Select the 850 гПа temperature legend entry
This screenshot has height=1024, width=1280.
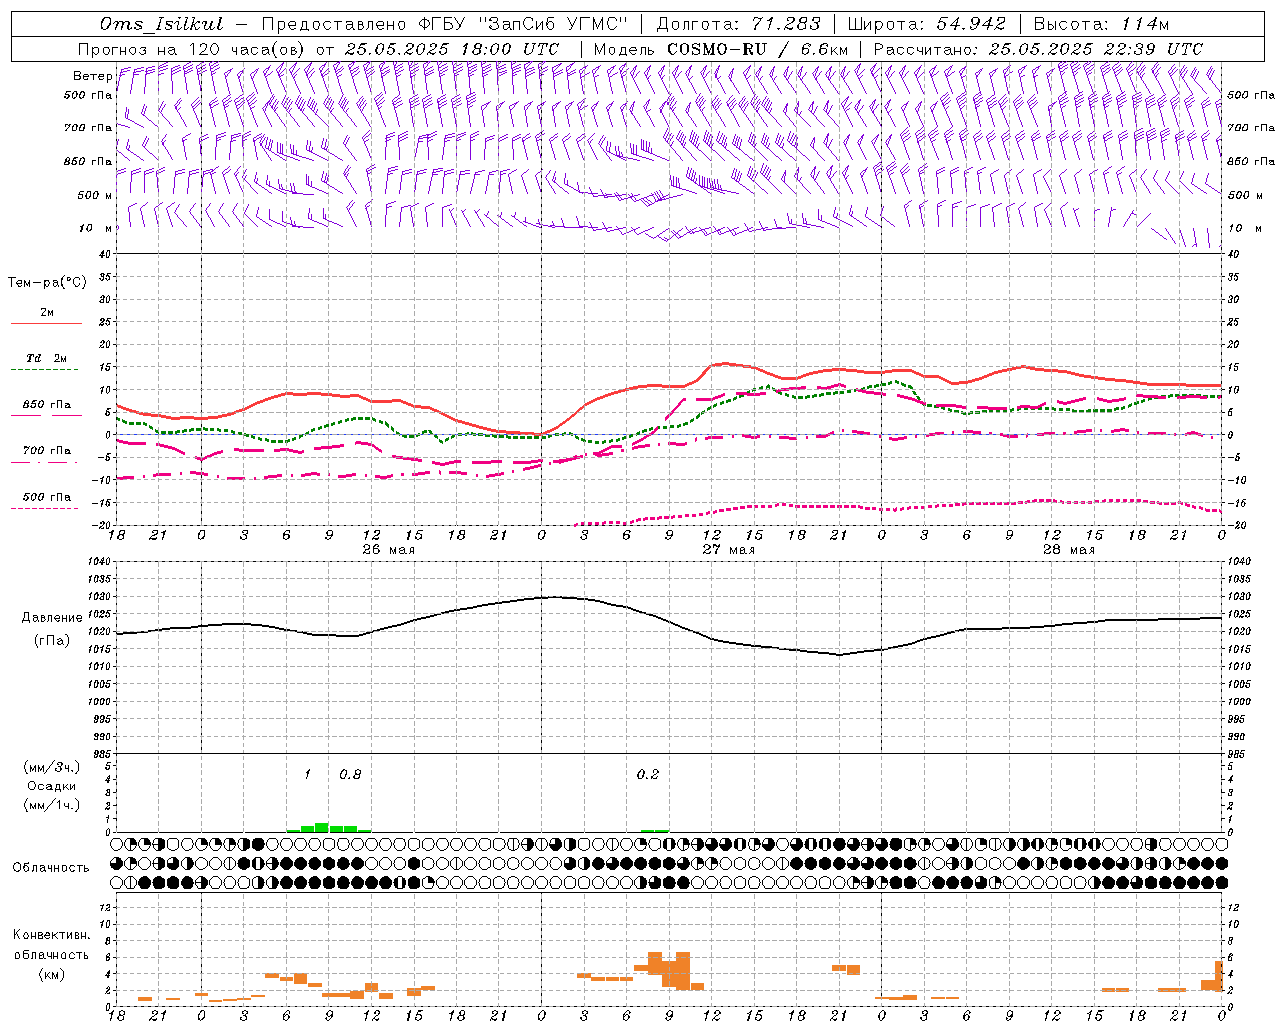47,404
